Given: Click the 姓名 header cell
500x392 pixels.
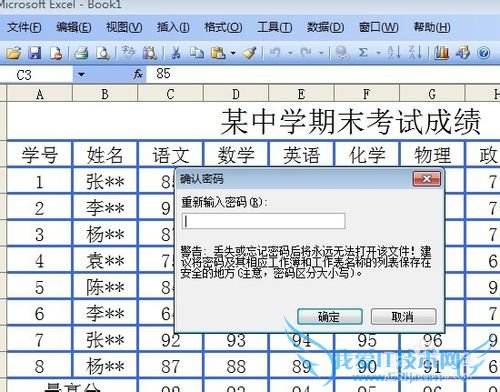Looking at the screenshot, I should coord(105,155).
